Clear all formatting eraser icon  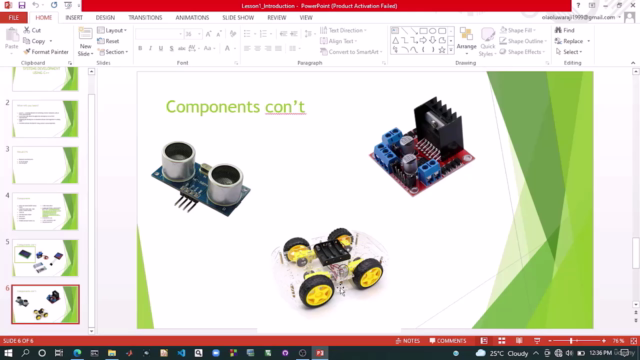point(233,34)
